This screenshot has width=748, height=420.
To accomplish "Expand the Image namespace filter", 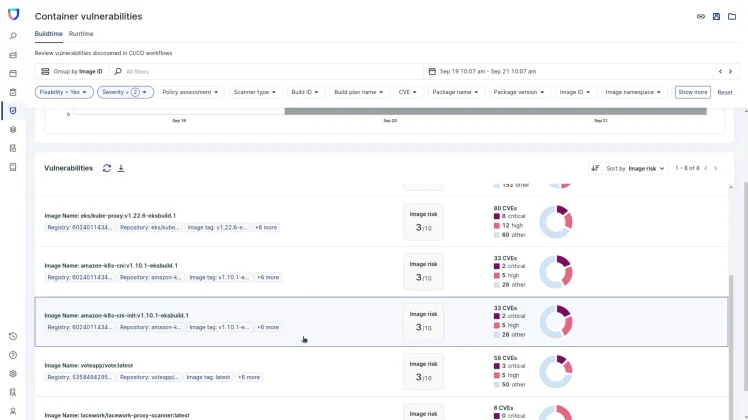I will pyautogui.click(x=633, y=92).
